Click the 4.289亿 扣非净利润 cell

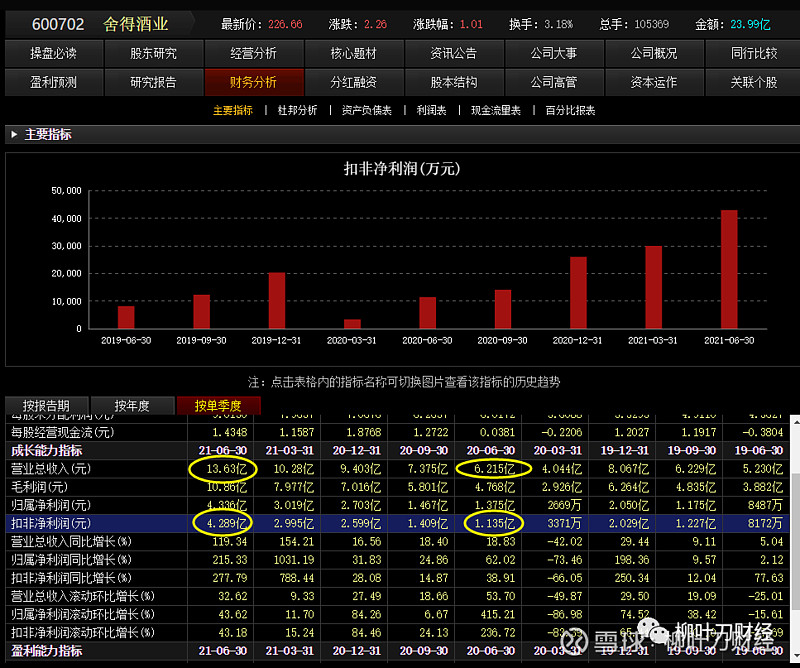[x=227, y=524]
